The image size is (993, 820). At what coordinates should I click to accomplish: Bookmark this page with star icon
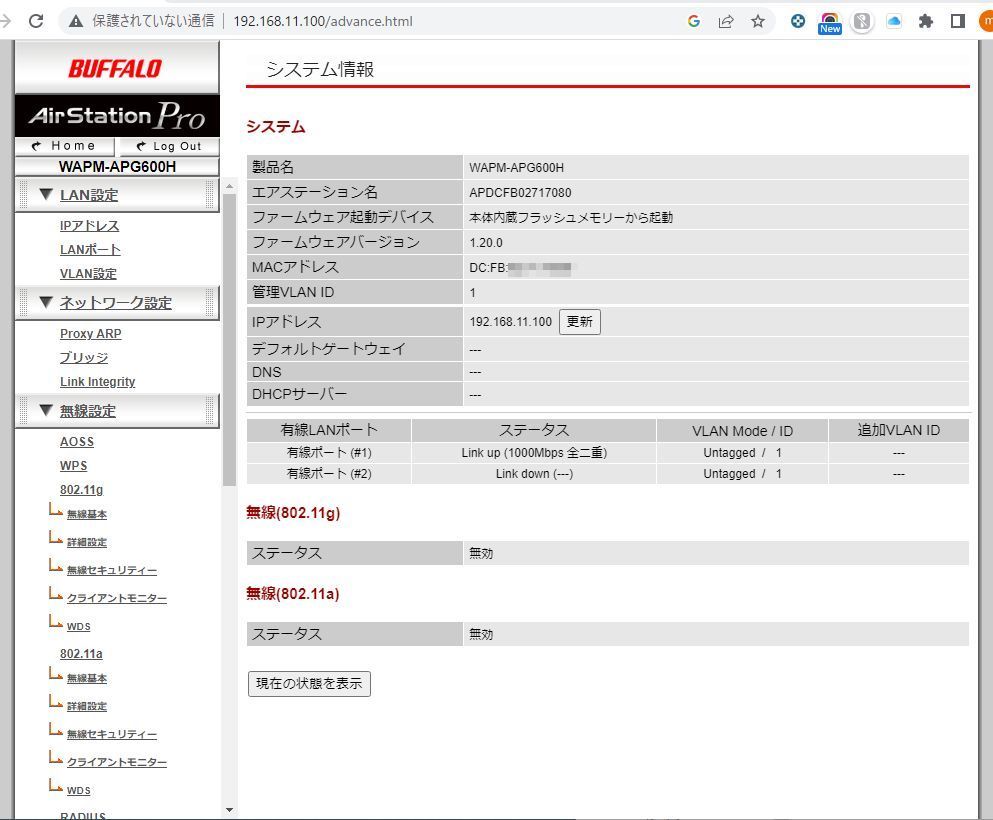pos(757,22)
